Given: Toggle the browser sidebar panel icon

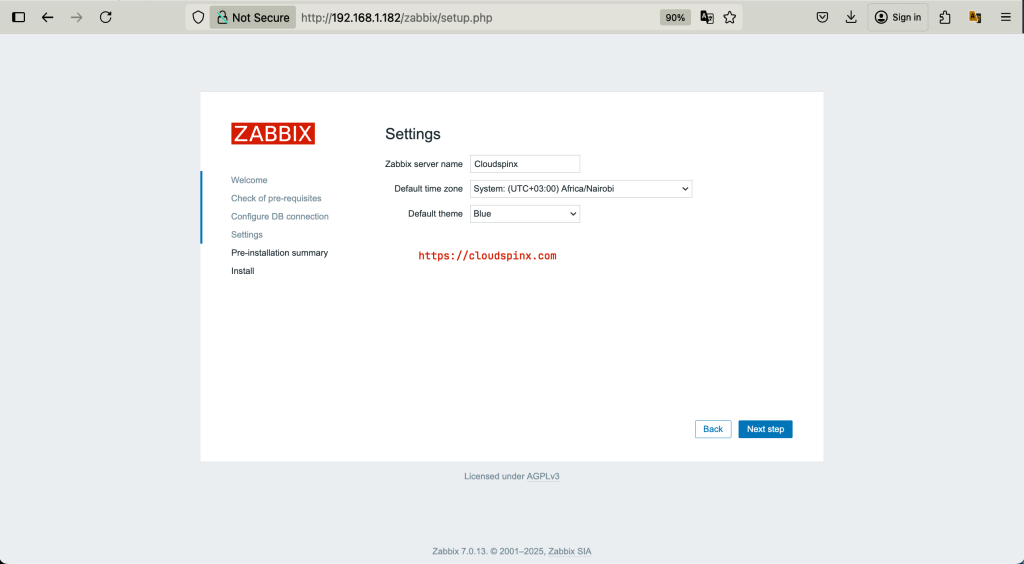Looking at the screenshot, I should 19,18.
